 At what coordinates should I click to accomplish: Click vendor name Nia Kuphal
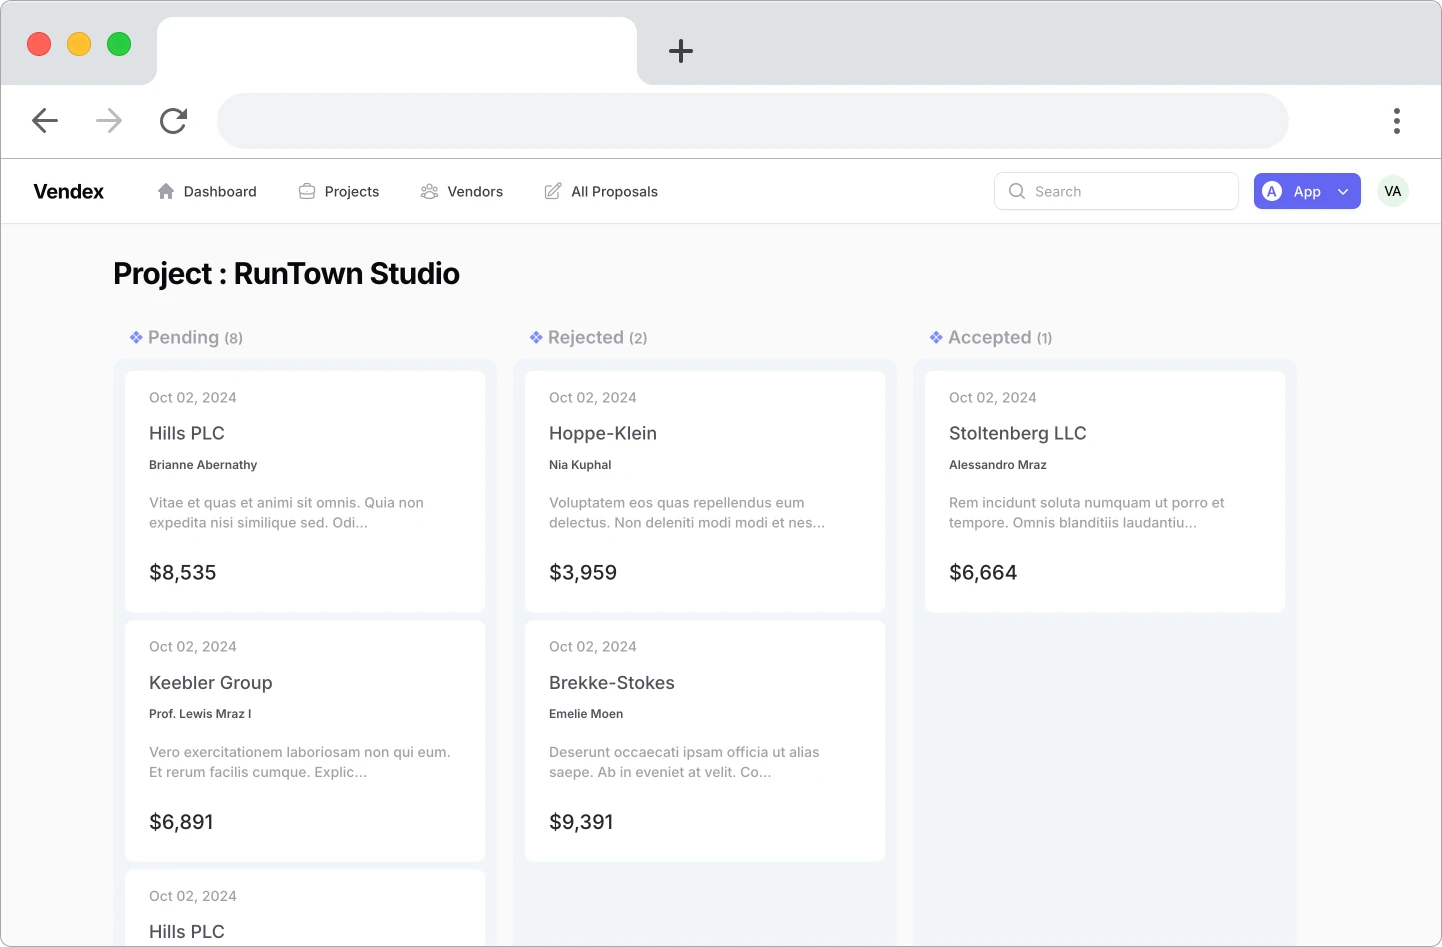tap(580, 465)
